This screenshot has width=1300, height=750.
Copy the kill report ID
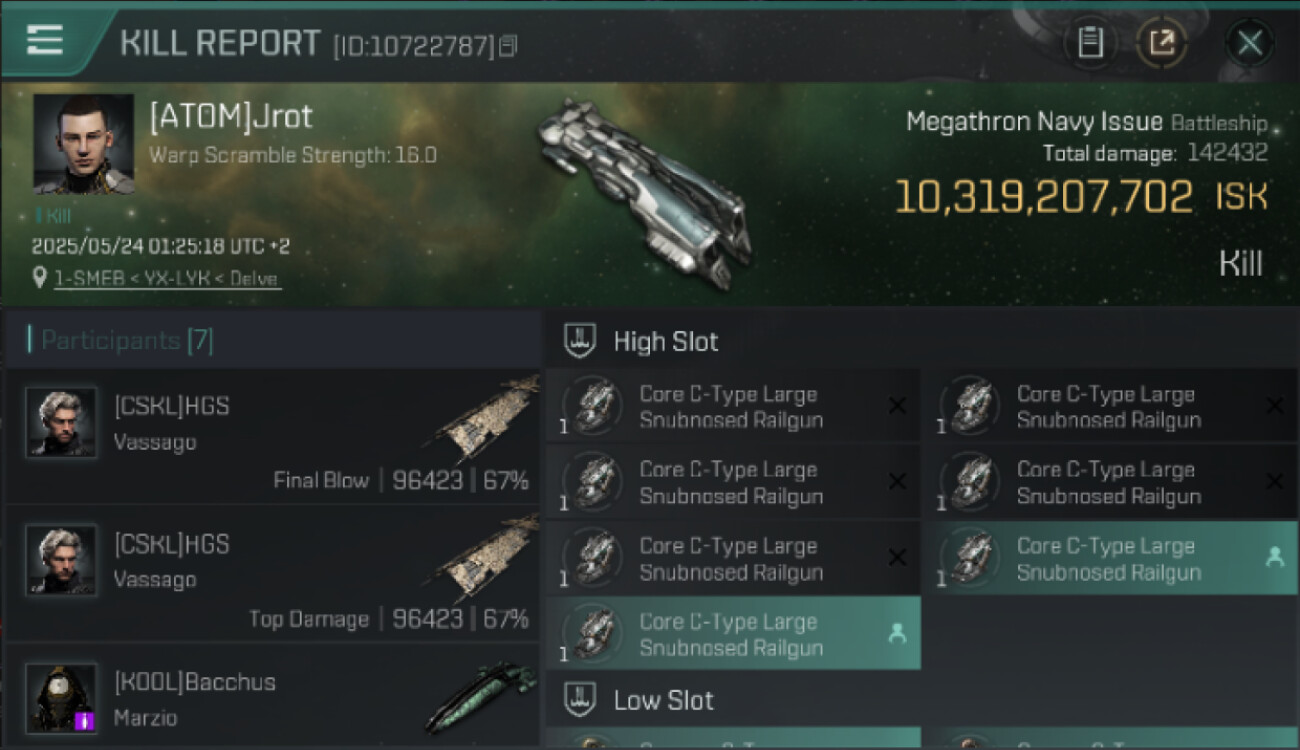(508, 45)
